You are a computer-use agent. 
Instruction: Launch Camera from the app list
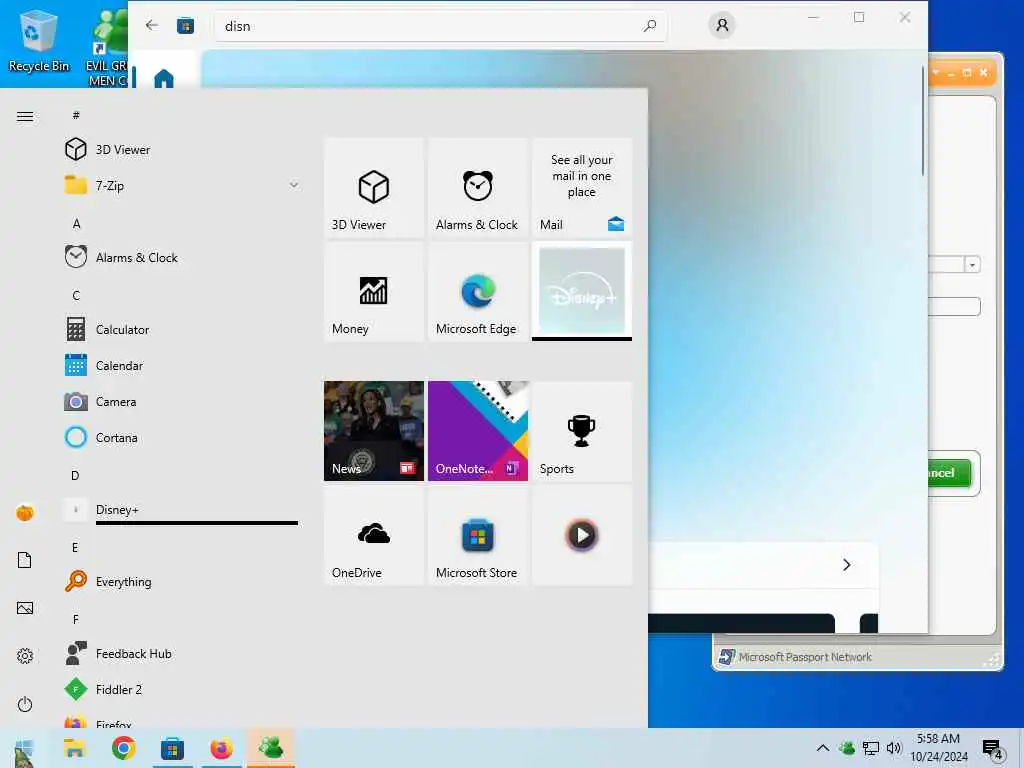click(x=181, y=402)
